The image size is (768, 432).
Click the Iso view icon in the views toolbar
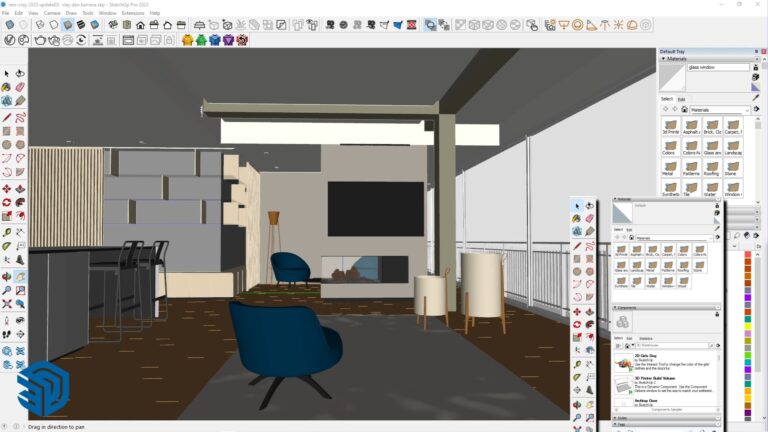(113, 24)
